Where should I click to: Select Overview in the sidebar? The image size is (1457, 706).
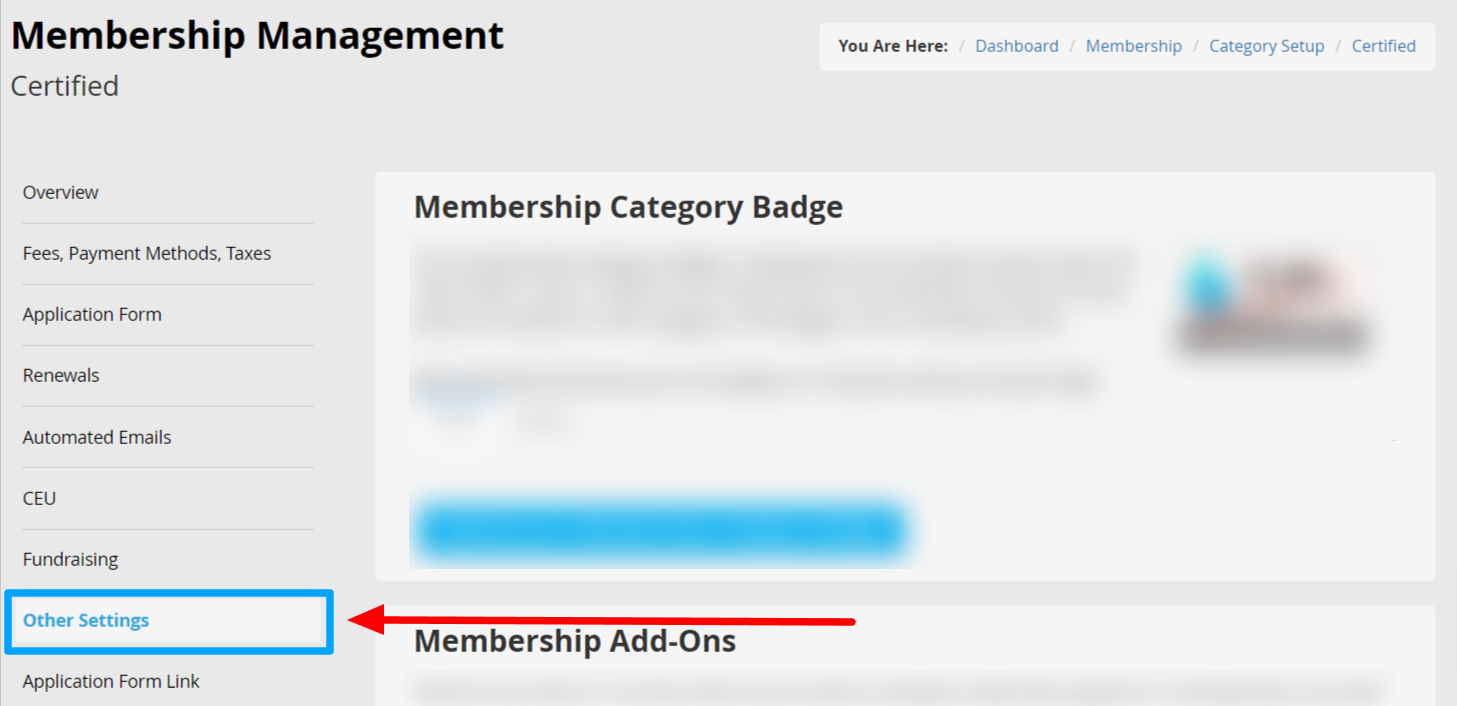point(60,192)
